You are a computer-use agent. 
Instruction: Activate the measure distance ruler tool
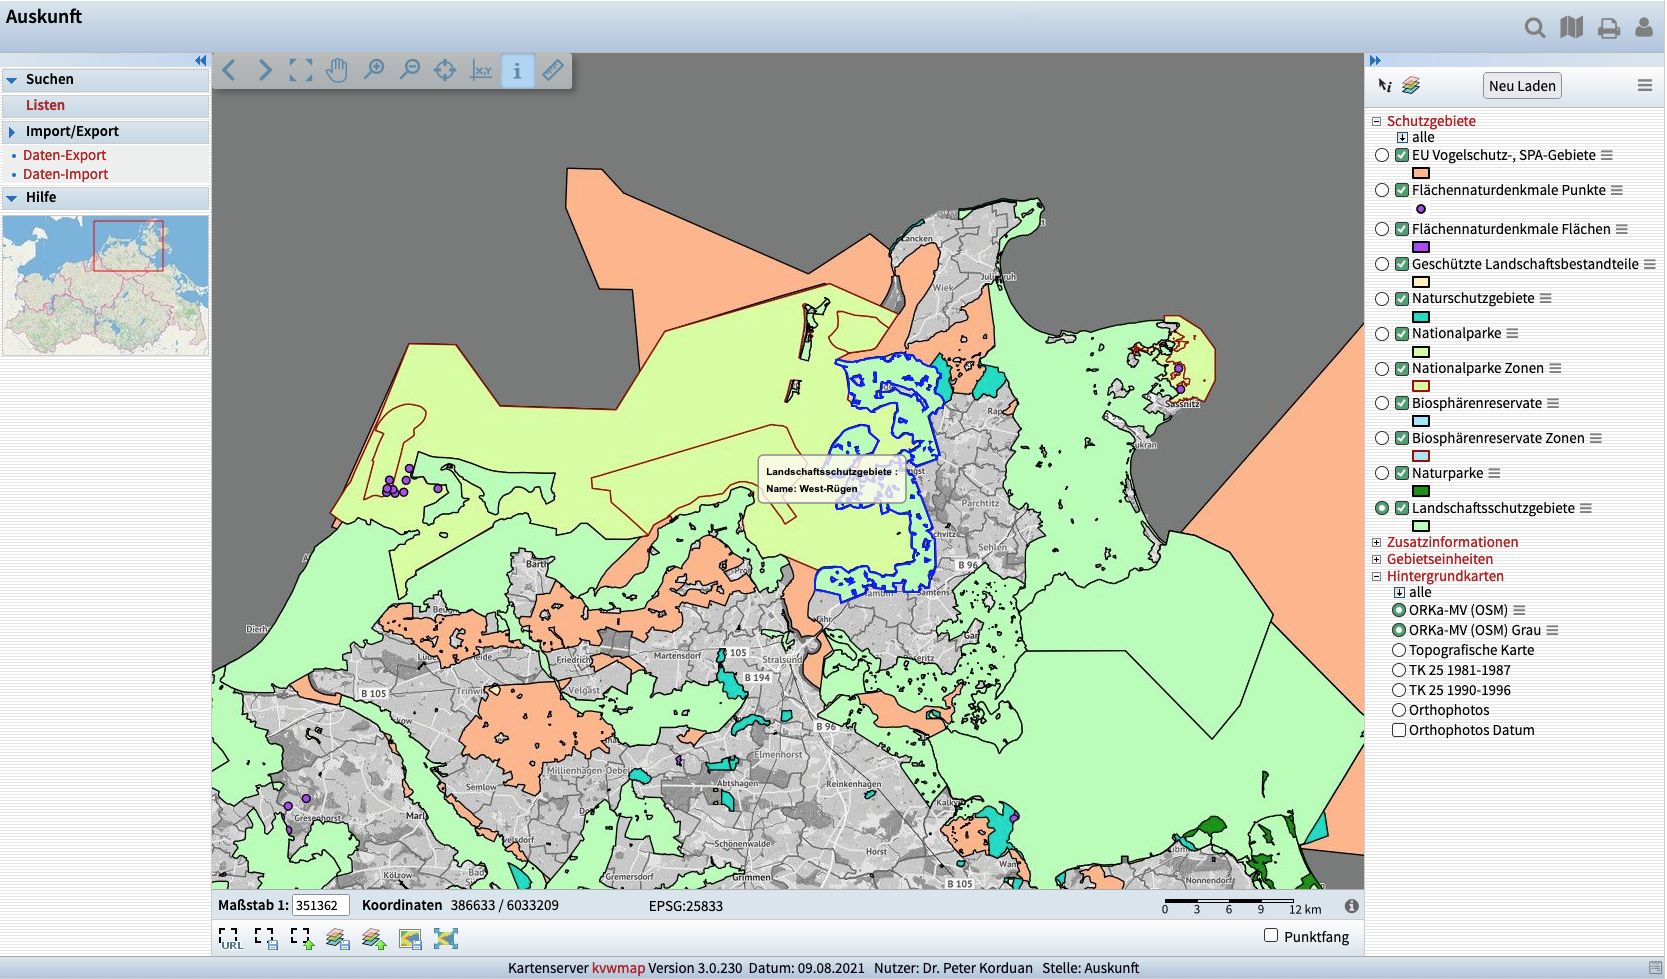click(x=553, y=70)
